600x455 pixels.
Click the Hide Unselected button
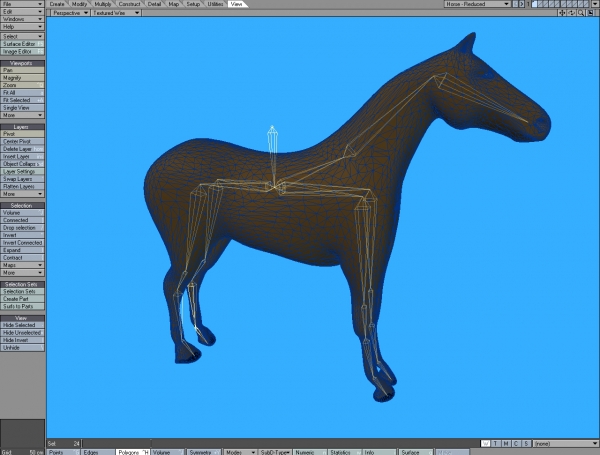coord(22,333)
